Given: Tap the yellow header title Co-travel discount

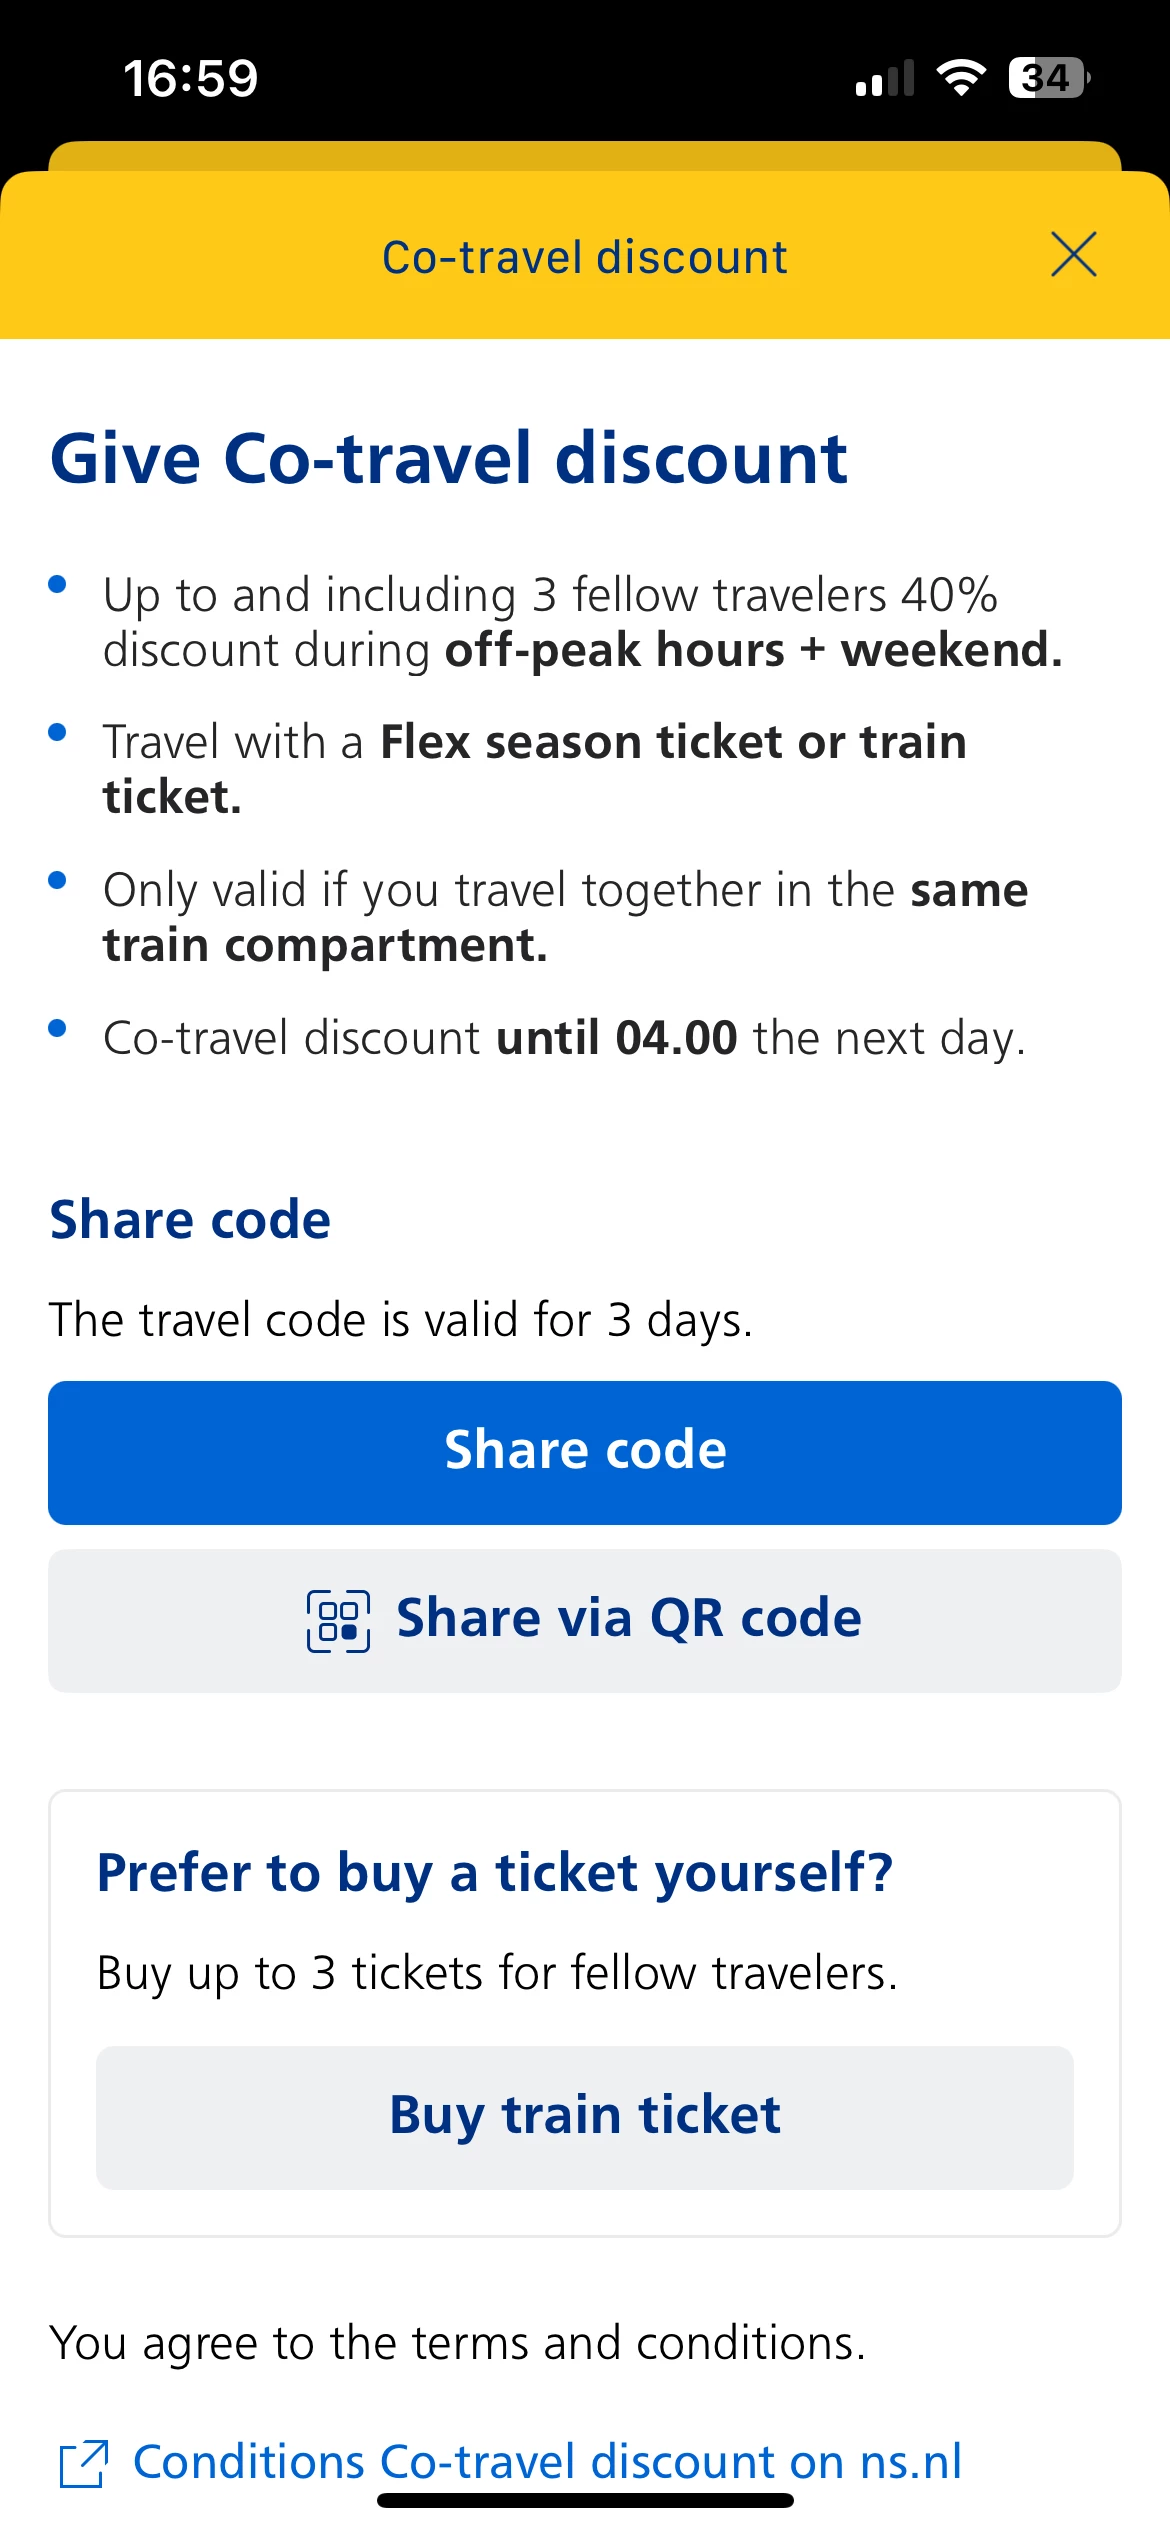Looking at the screenshot, I should click(584, 258).
